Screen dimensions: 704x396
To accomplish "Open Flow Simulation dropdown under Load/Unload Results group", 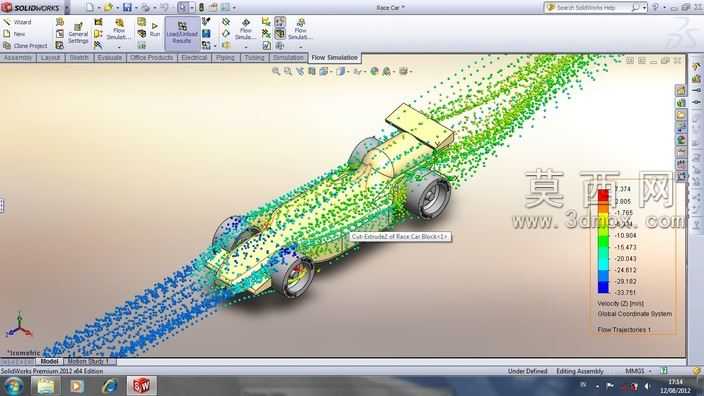I will 246,46.
